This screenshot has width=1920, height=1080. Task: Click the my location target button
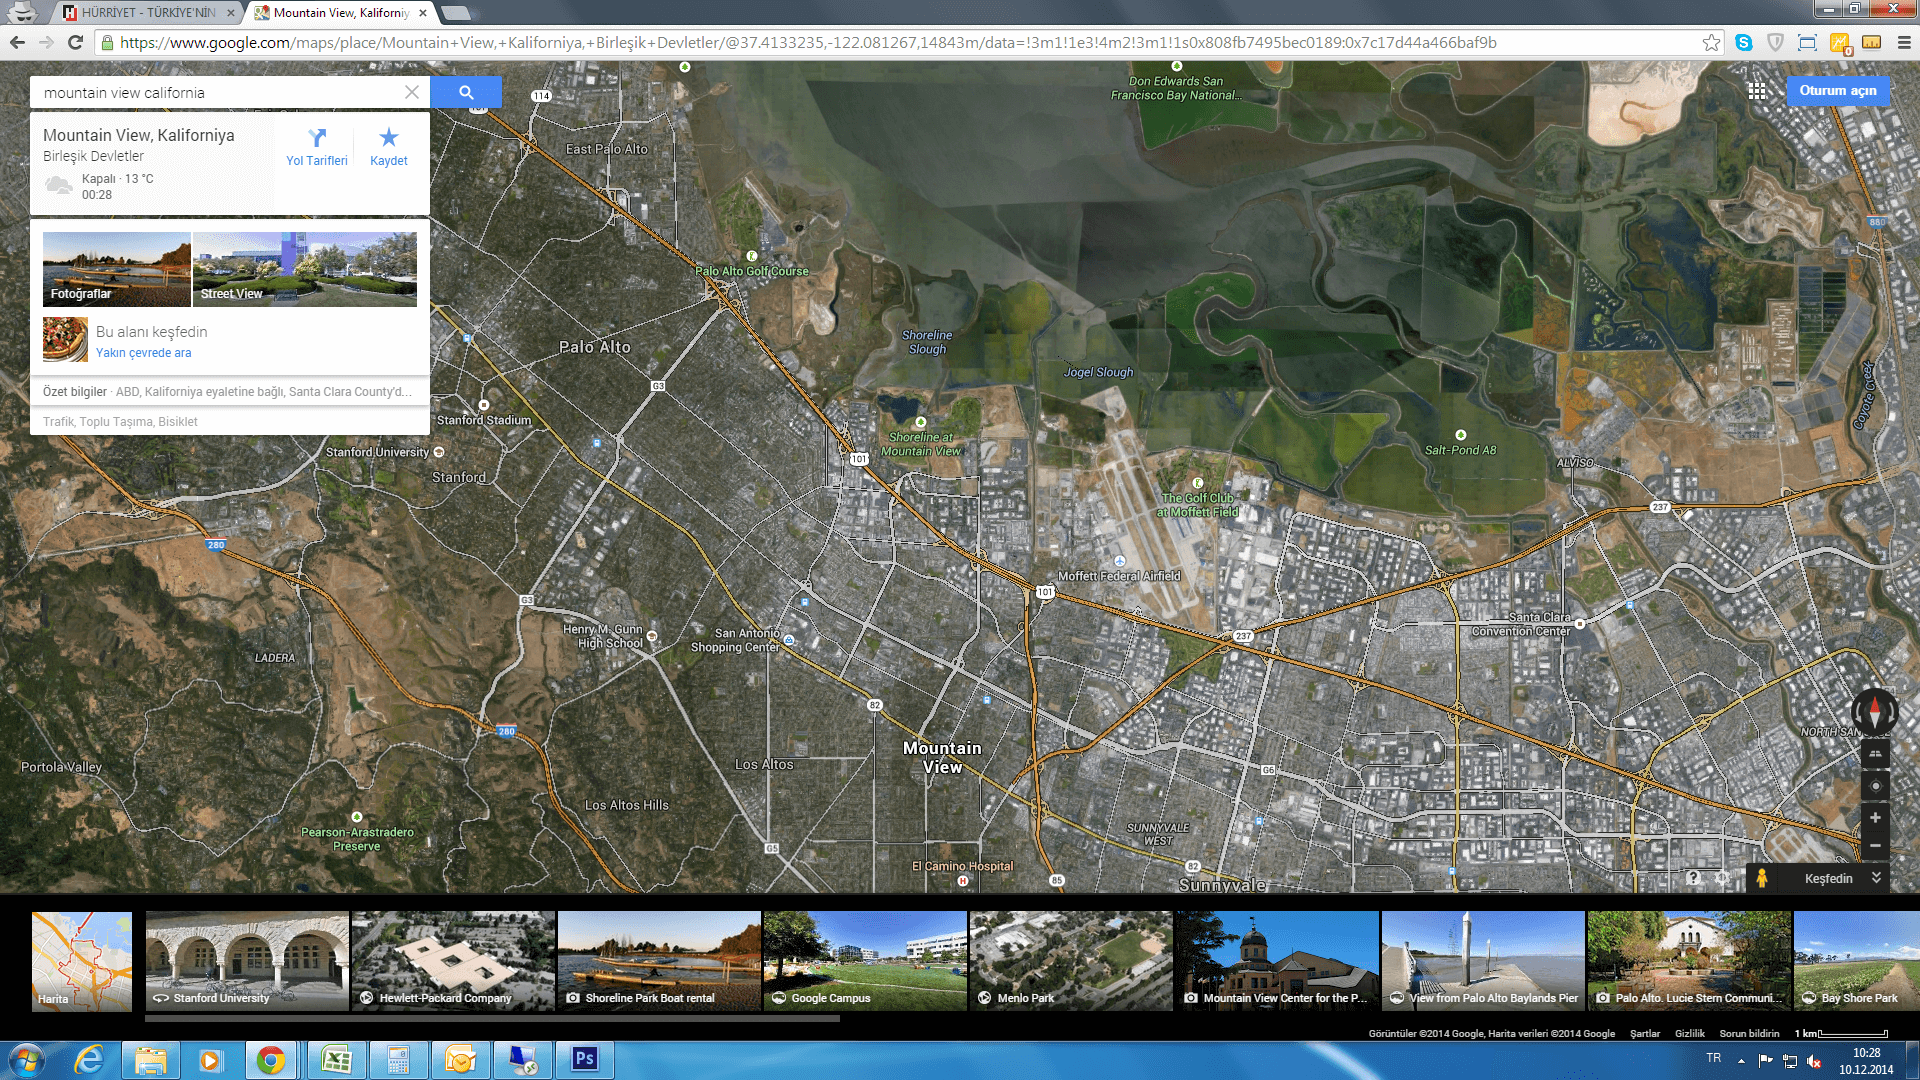point(1875,786)
